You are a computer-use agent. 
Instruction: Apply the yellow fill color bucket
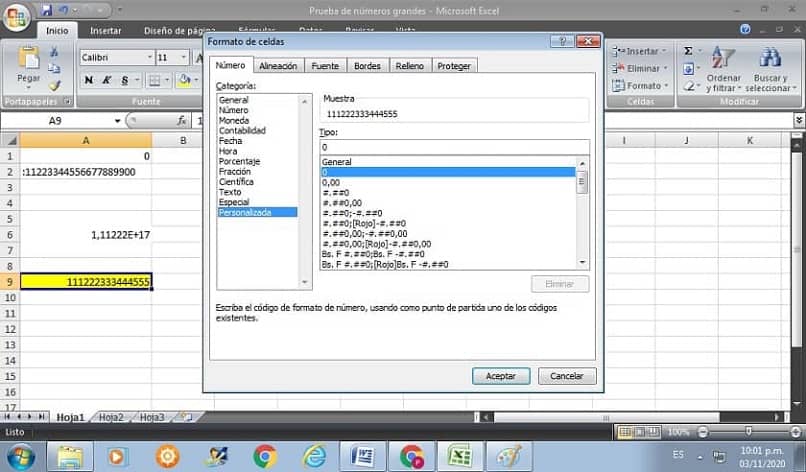tap(184, 80)
